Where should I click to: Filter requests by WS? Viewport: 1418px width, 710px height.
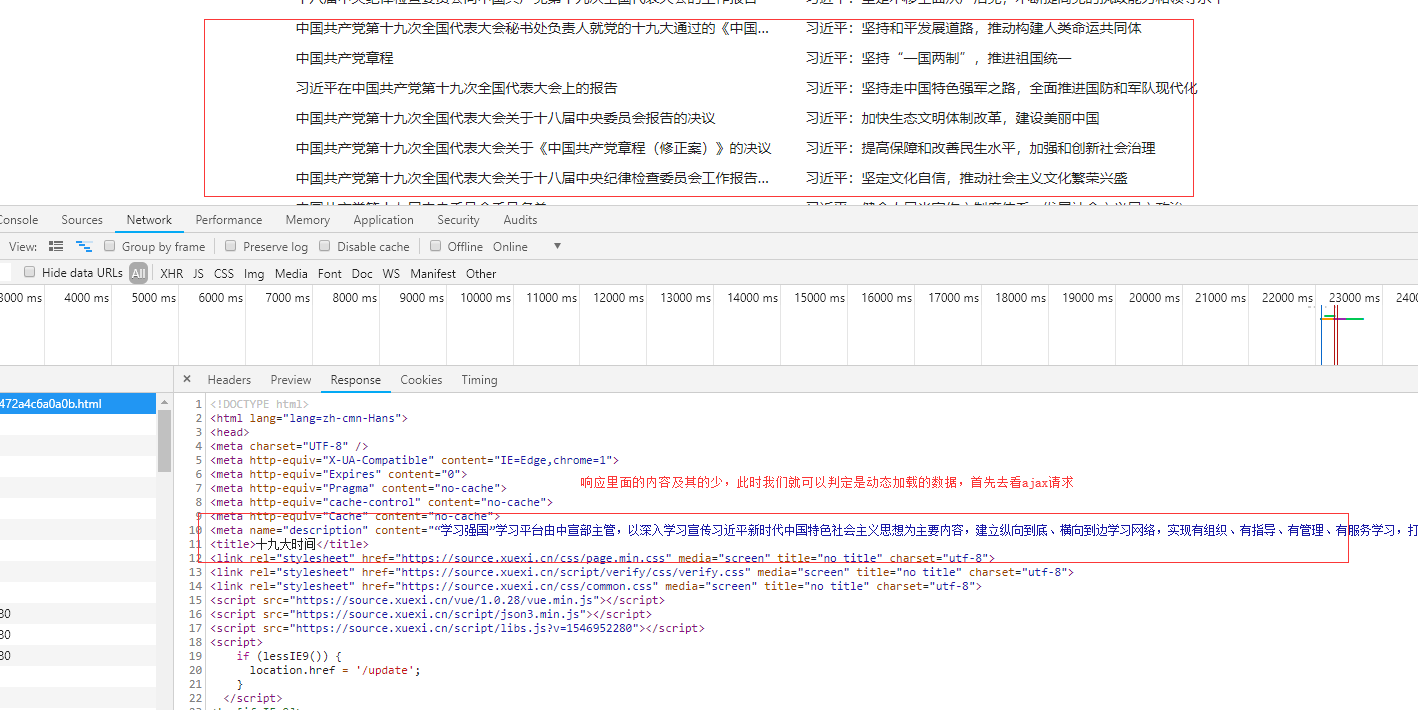[x=391, y=273]
